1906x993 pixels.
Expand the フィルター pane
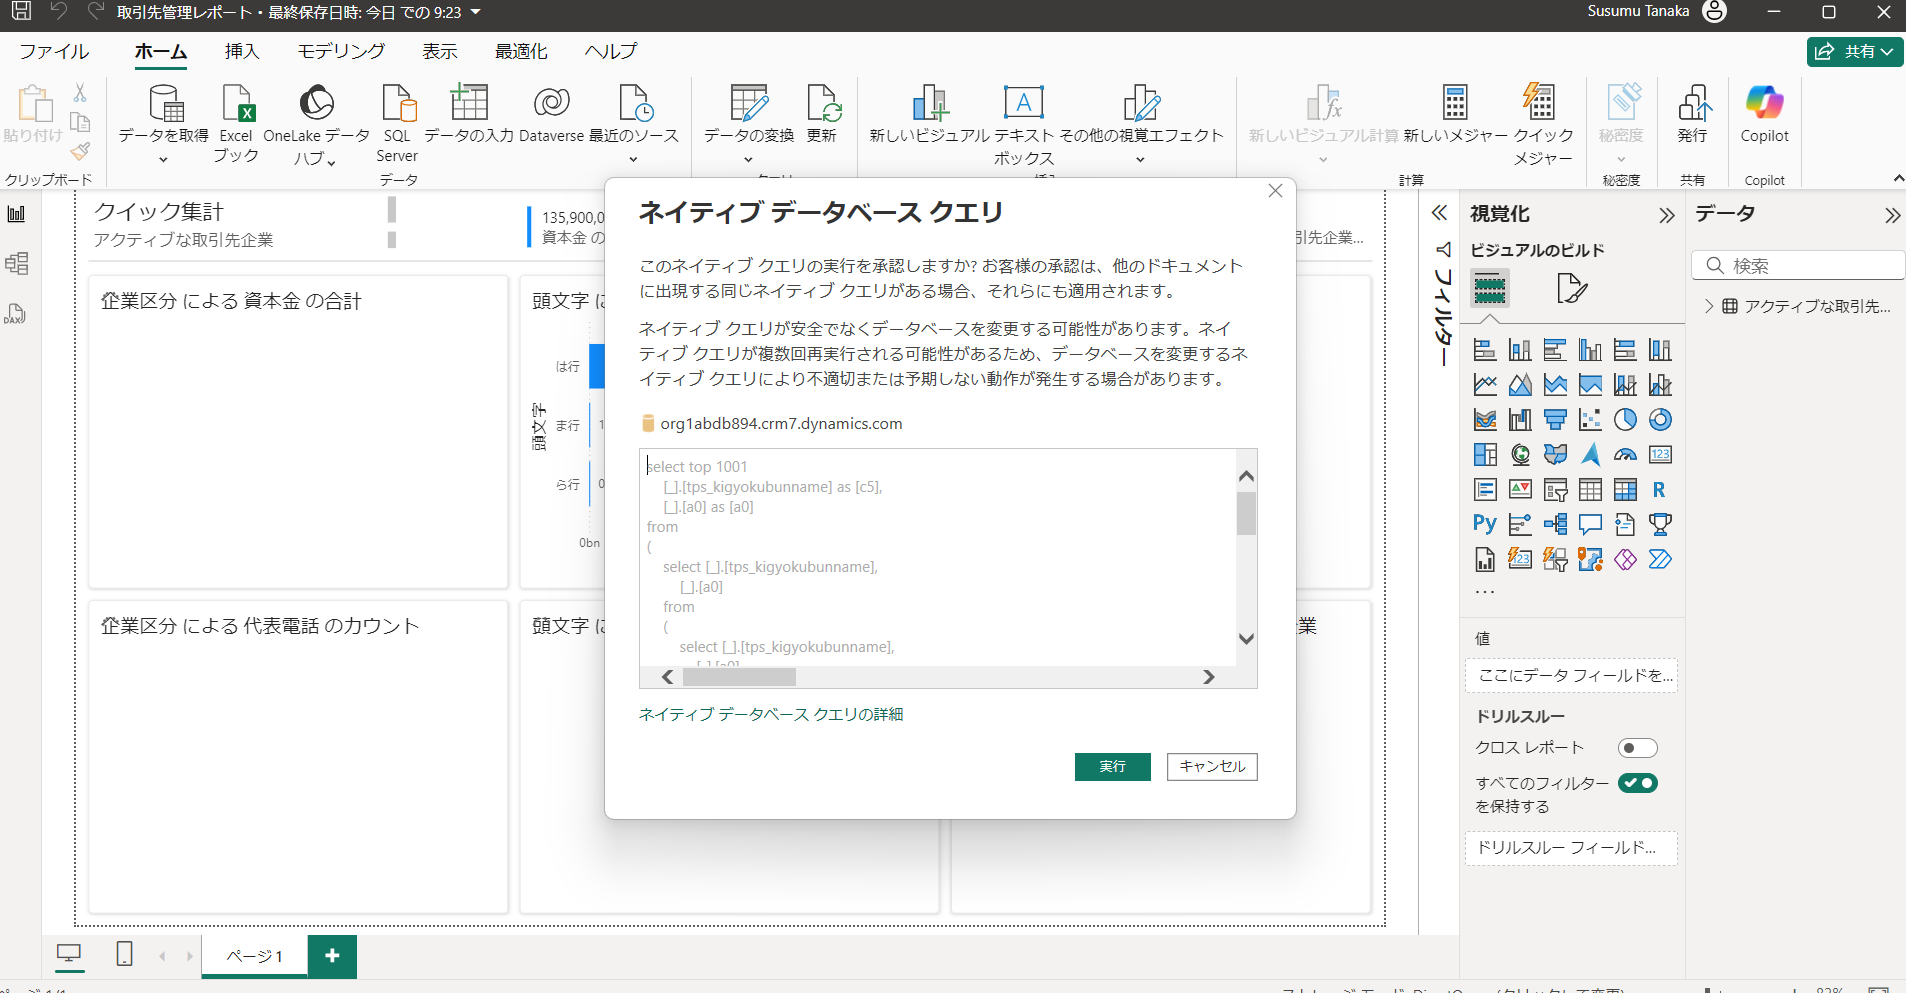pyautogui.click(x=1440, y=213)
